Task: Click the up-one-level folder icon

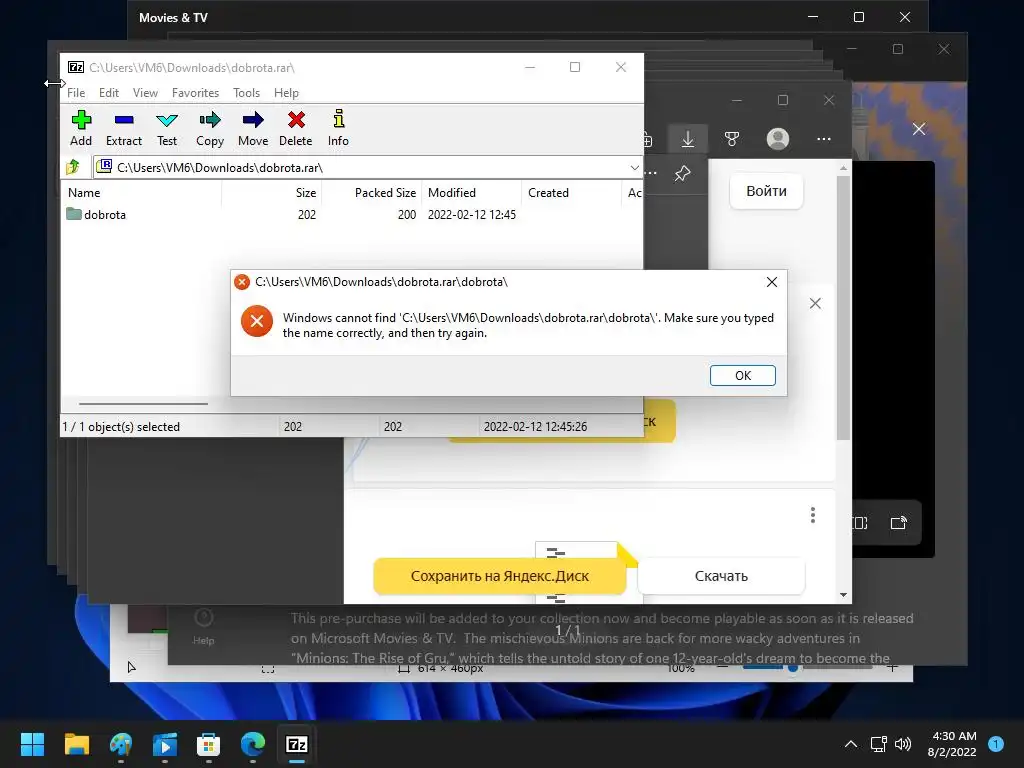Action: (73, 167)
